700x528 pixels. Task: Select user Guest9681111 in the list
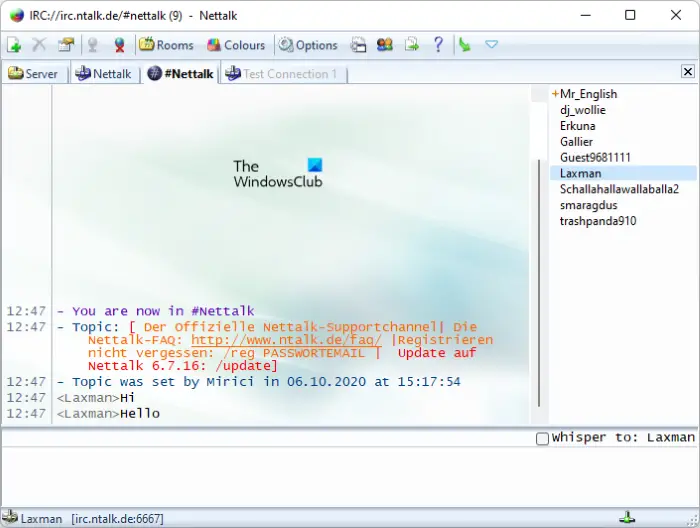point(595,158)
